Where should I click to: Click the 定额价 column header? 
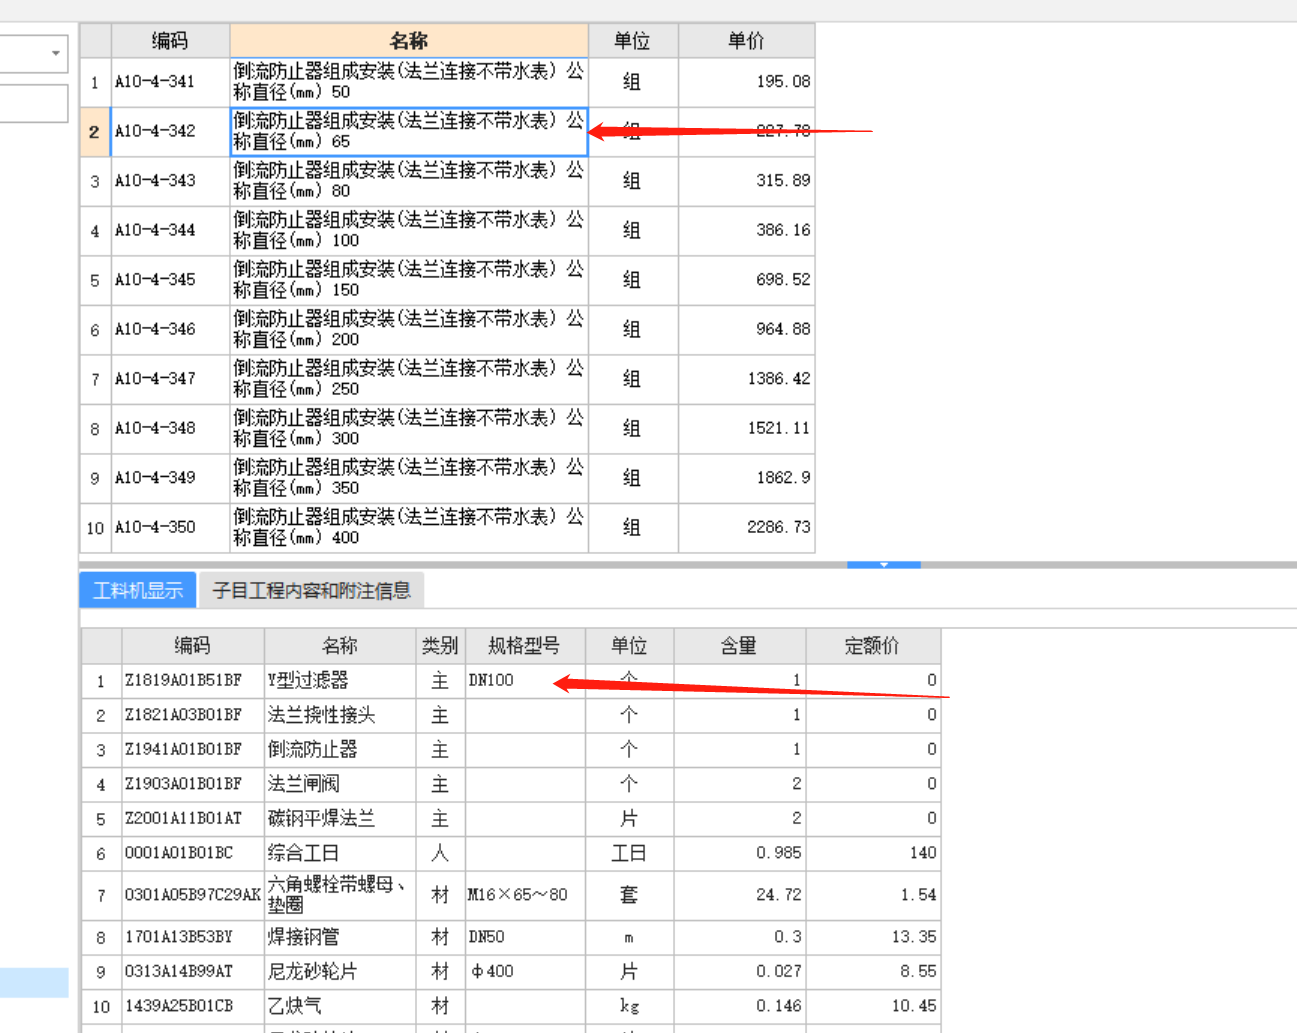[x=873, y=646]
